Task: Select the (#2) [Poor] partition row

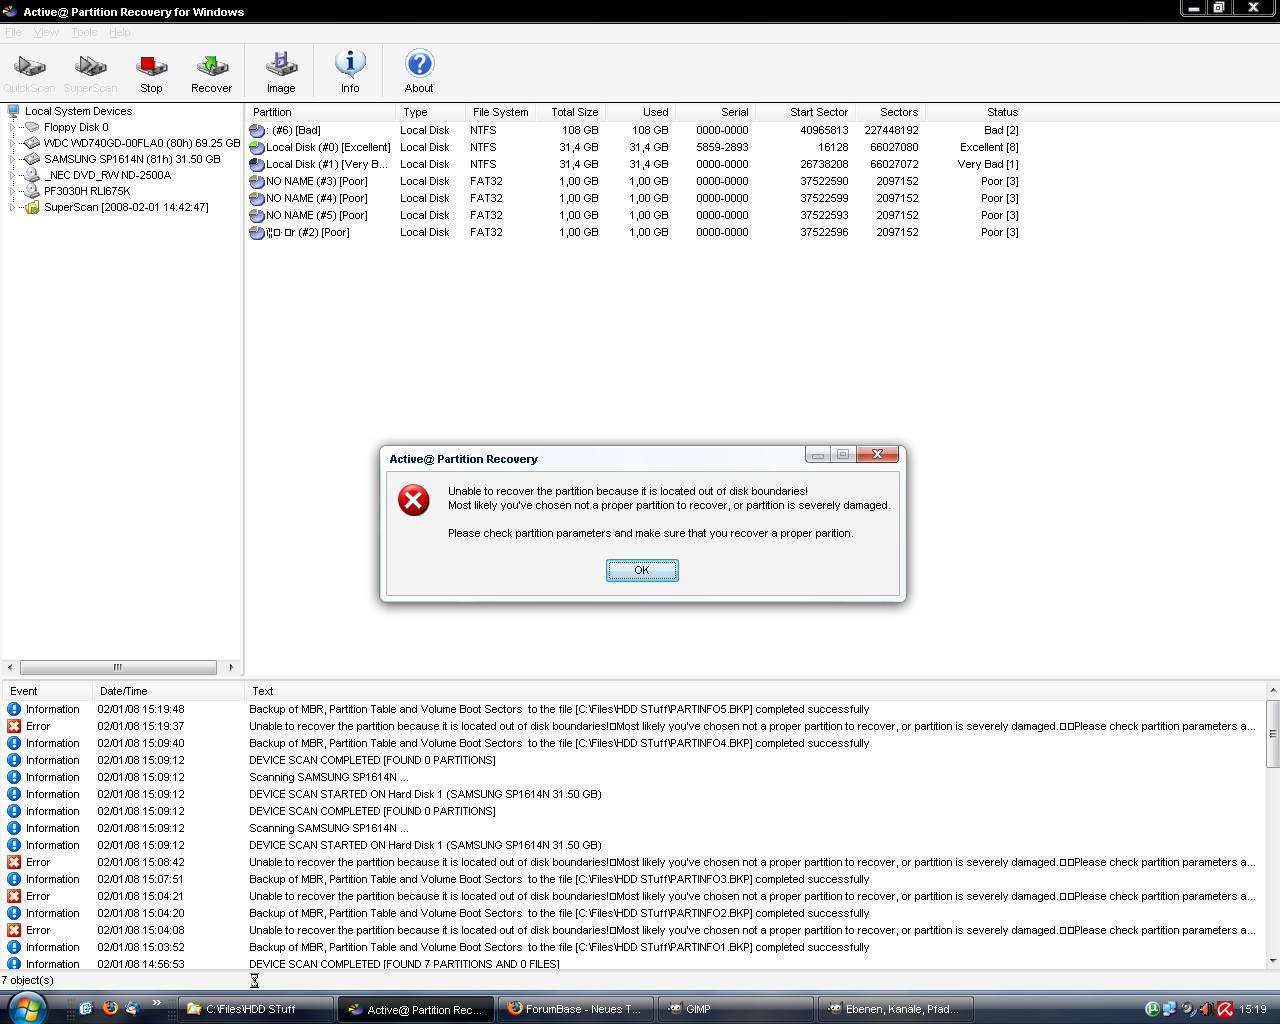Action: [x=634, y=232]
